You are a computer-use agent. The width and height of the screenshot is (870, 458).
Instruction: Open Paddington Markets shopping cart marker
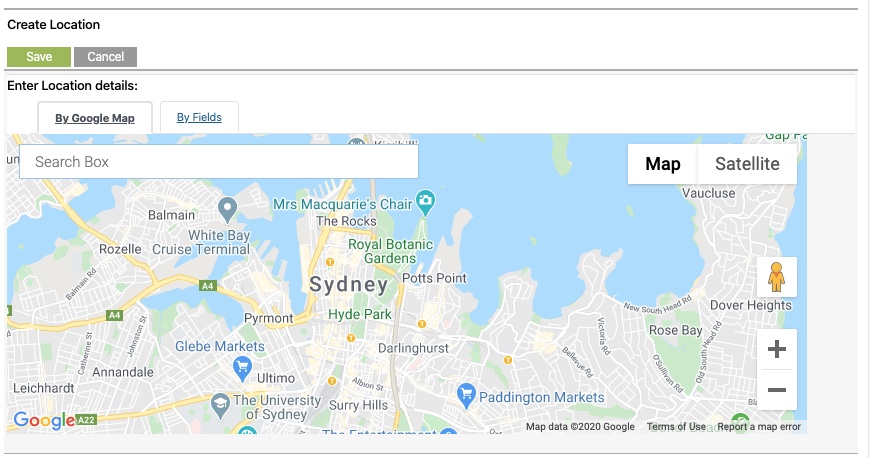[466, 396]
